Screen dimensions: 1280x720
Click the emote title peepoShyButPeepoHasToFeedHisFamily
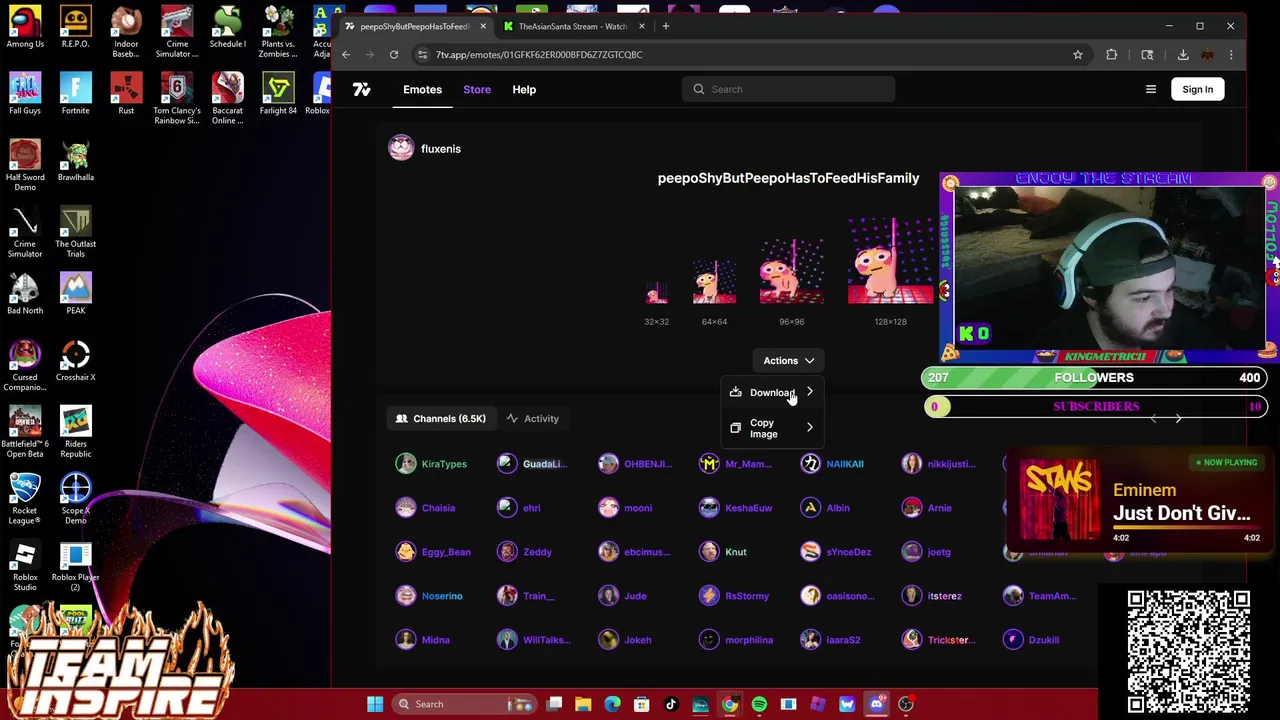click(x=788, y=178)
